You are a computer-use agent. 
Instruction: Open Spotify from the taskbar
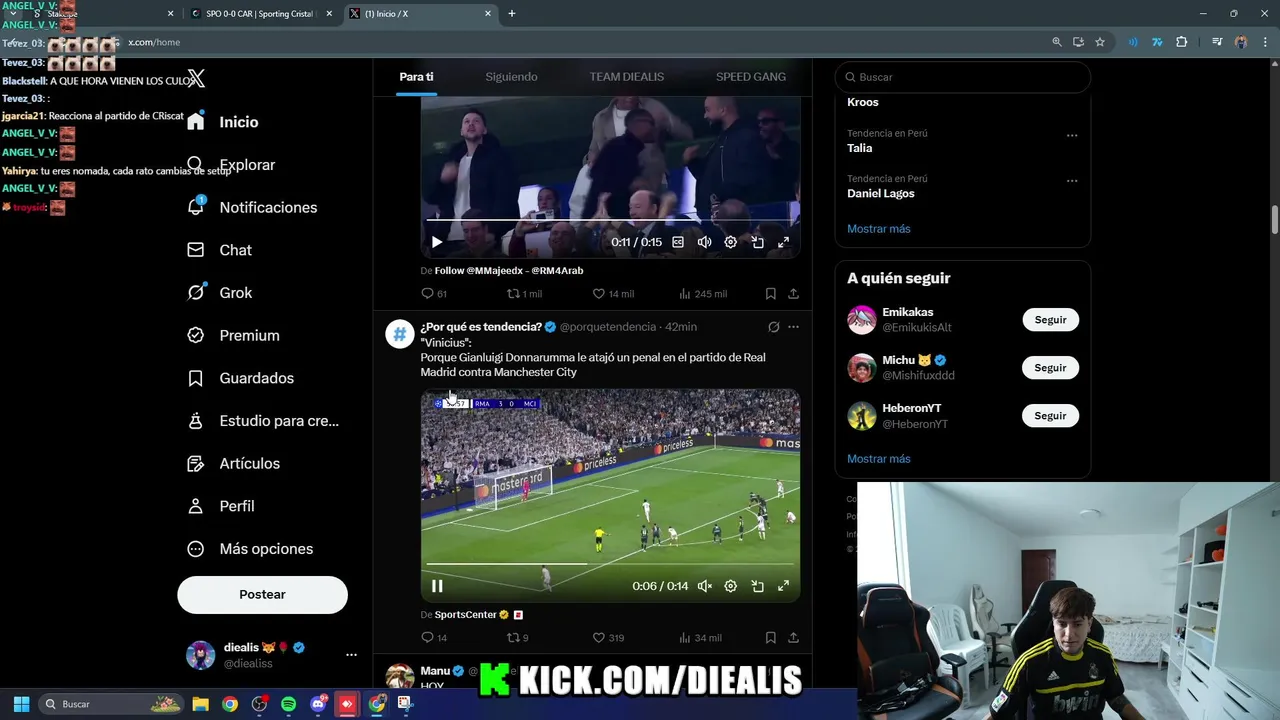click(288, 704)
